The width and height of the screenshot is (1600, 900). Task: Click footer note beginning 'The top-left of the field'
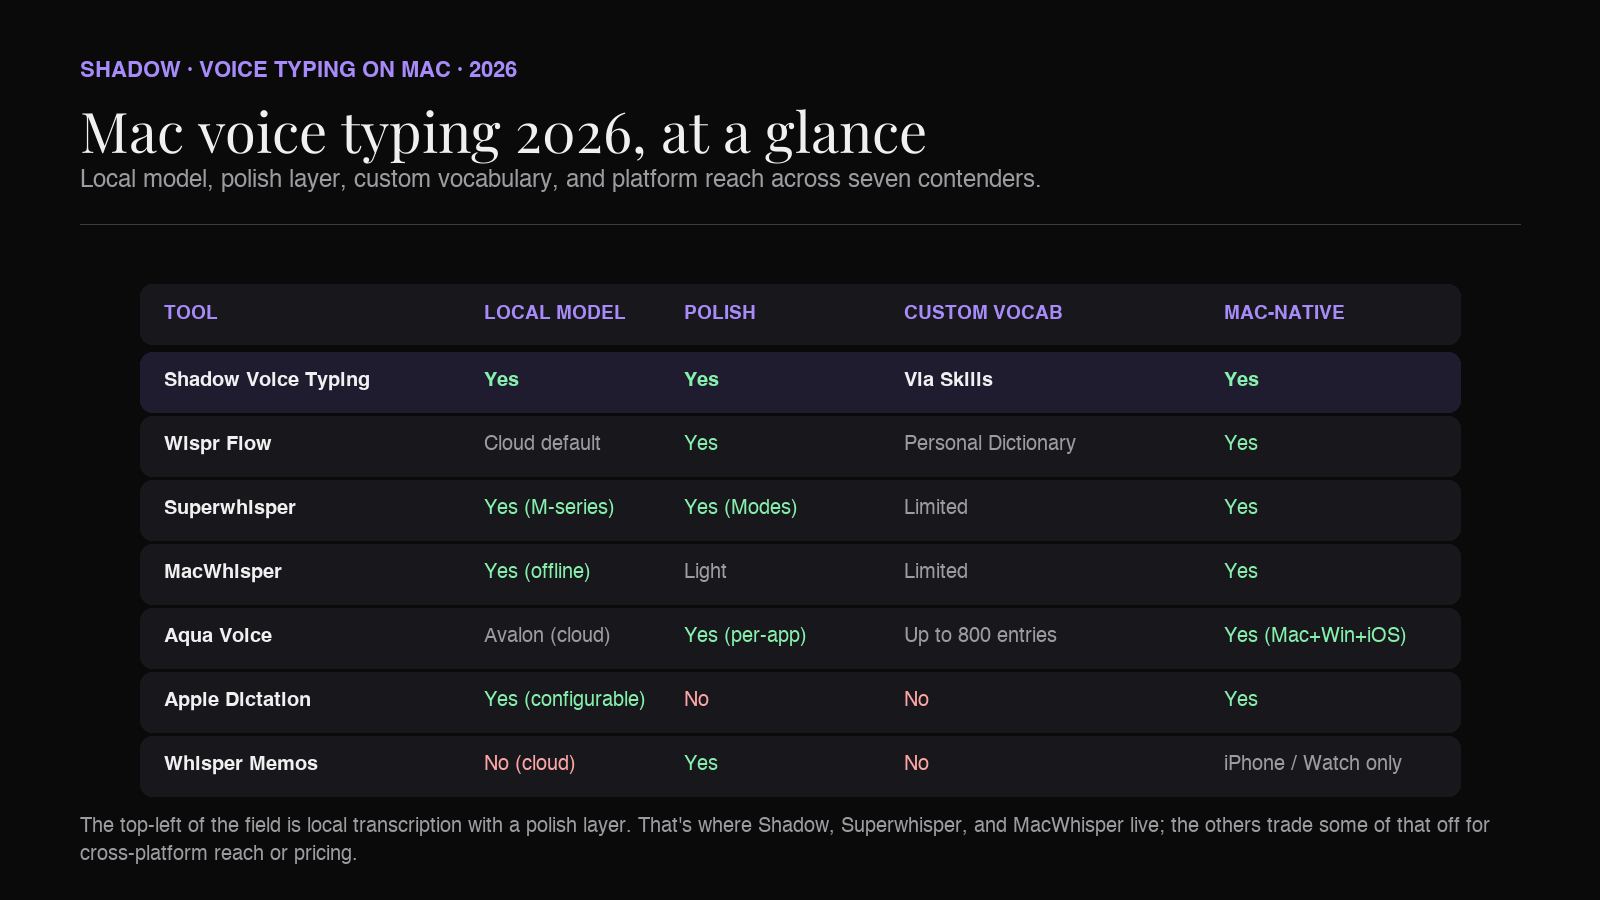coord(785,839)
